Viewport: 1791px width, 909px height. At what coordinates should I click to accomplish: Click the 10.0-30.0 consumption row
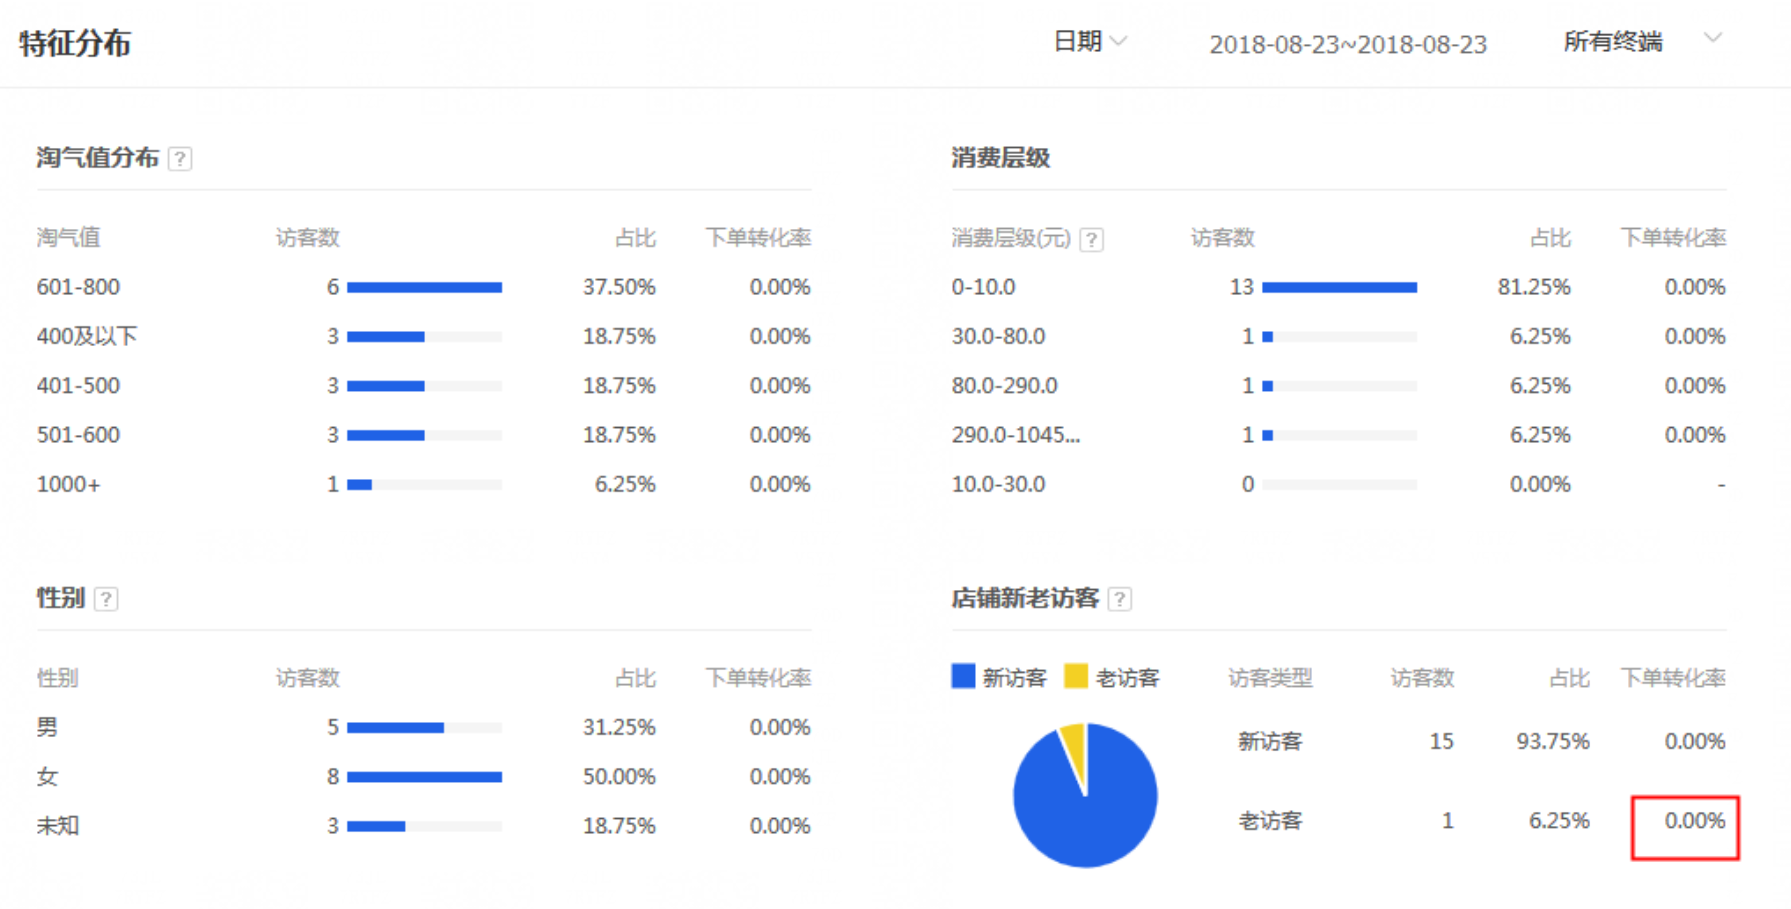pyautogui.click(x=1338, y=485)
